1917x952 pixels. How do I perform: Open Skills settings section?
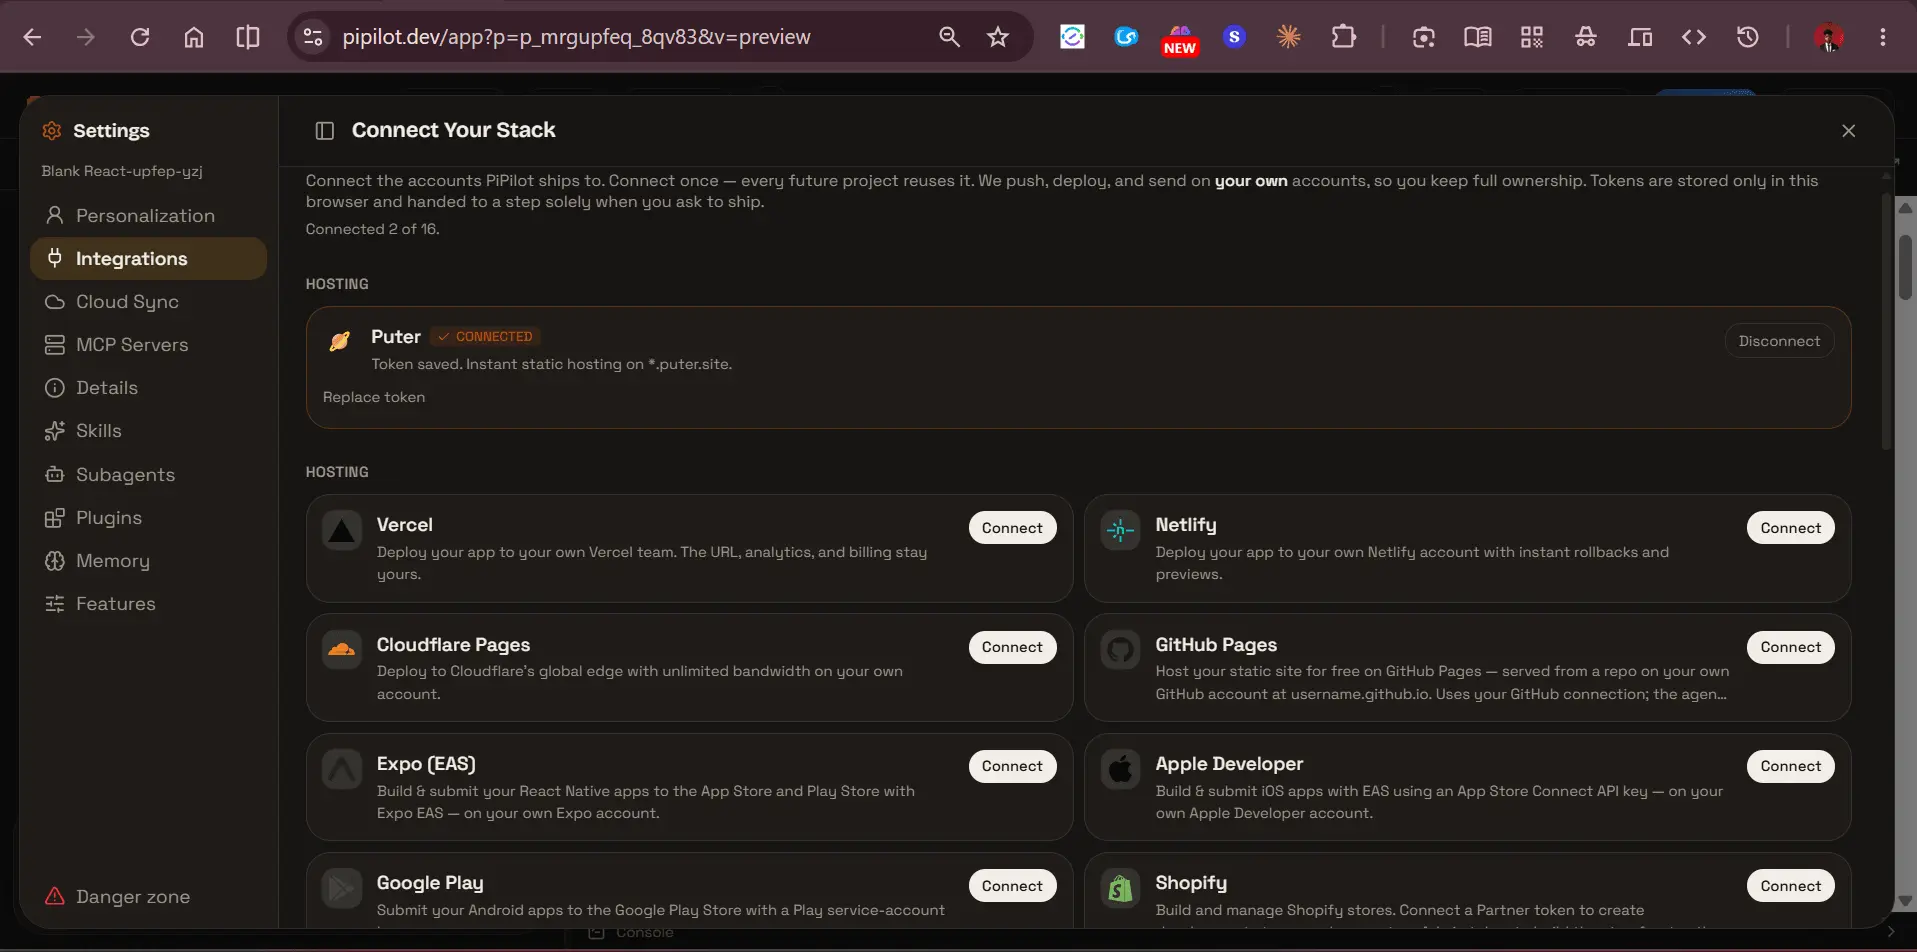coord(148,431)
